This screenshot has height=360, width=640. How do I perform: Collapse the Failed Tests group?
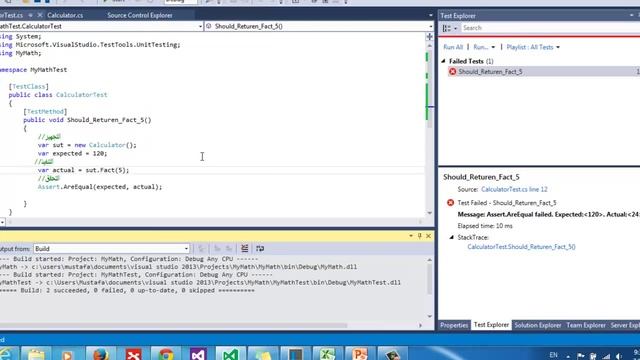(x=444, y=61)
